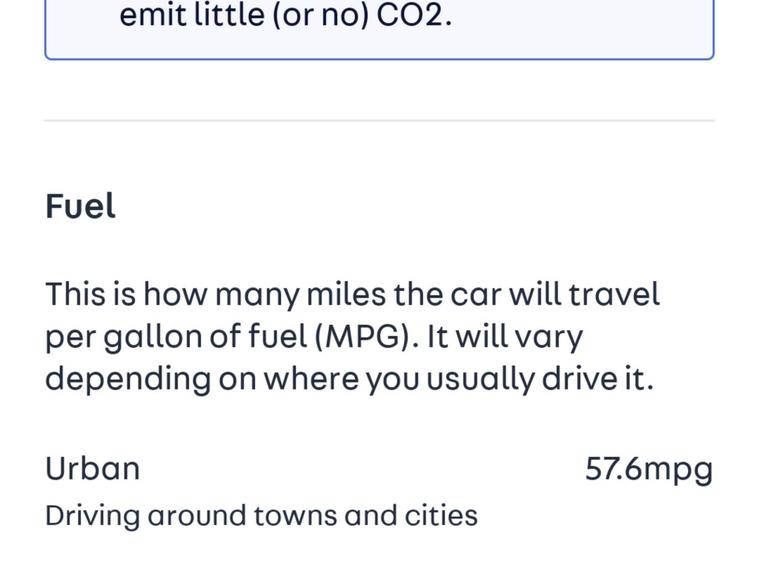
Task: Click the word "emit" in the info box
Action: [x=147, y=16]
